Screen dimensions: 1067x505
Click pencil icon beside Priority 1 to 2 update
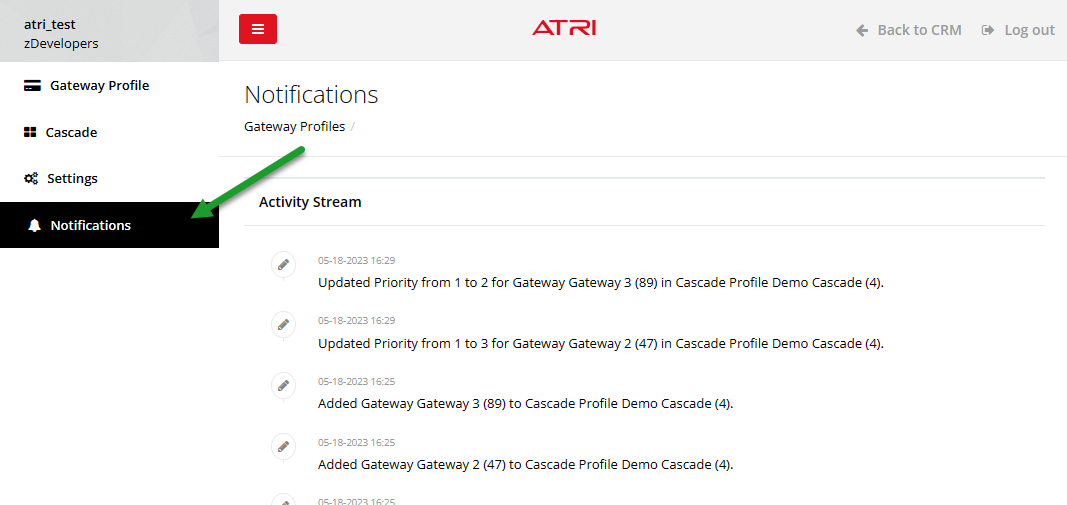pyautogui.click(x=284, y=264)
